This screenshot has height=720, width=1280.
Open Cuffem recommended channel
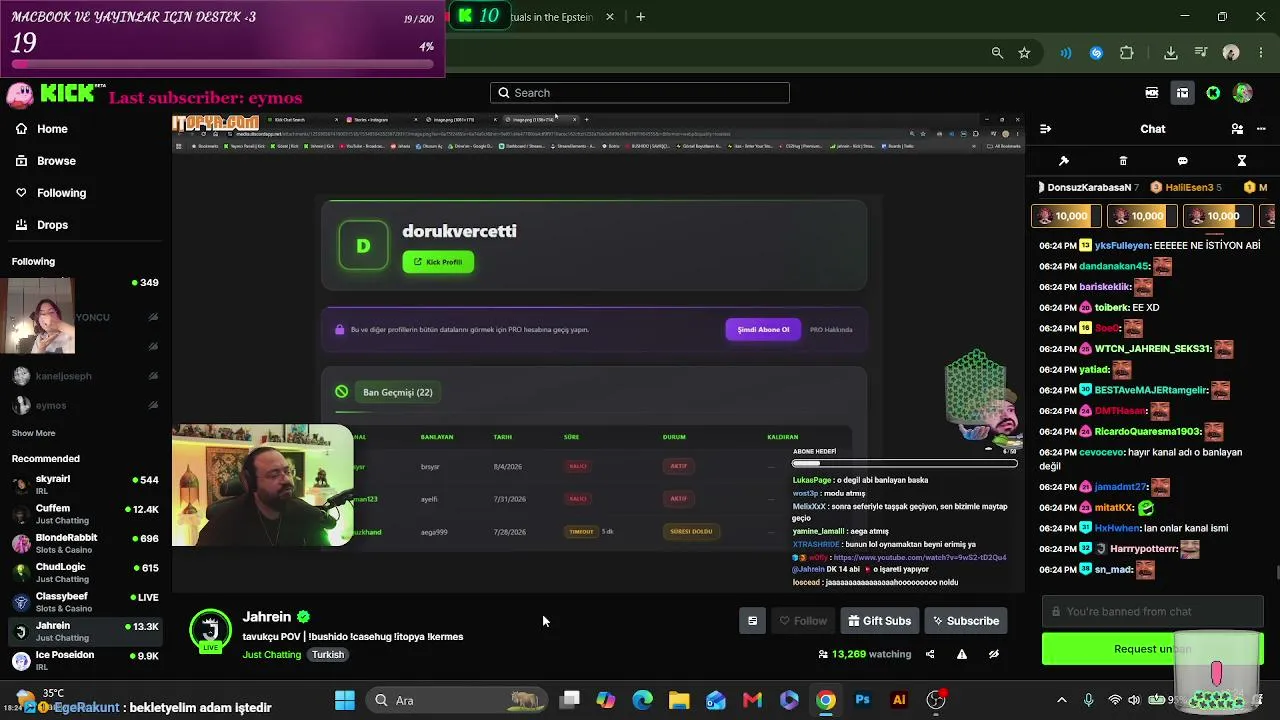click(85, 514)
